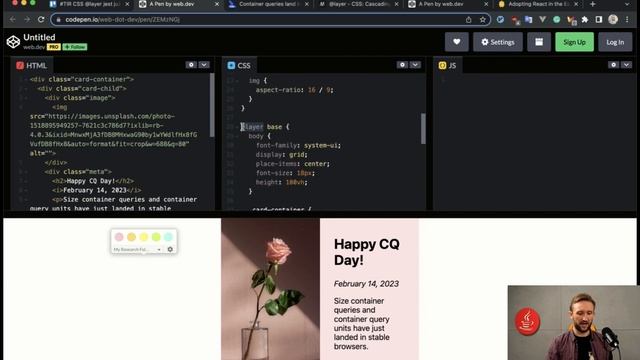Click 'place-items: center;' in CSS

293,164
